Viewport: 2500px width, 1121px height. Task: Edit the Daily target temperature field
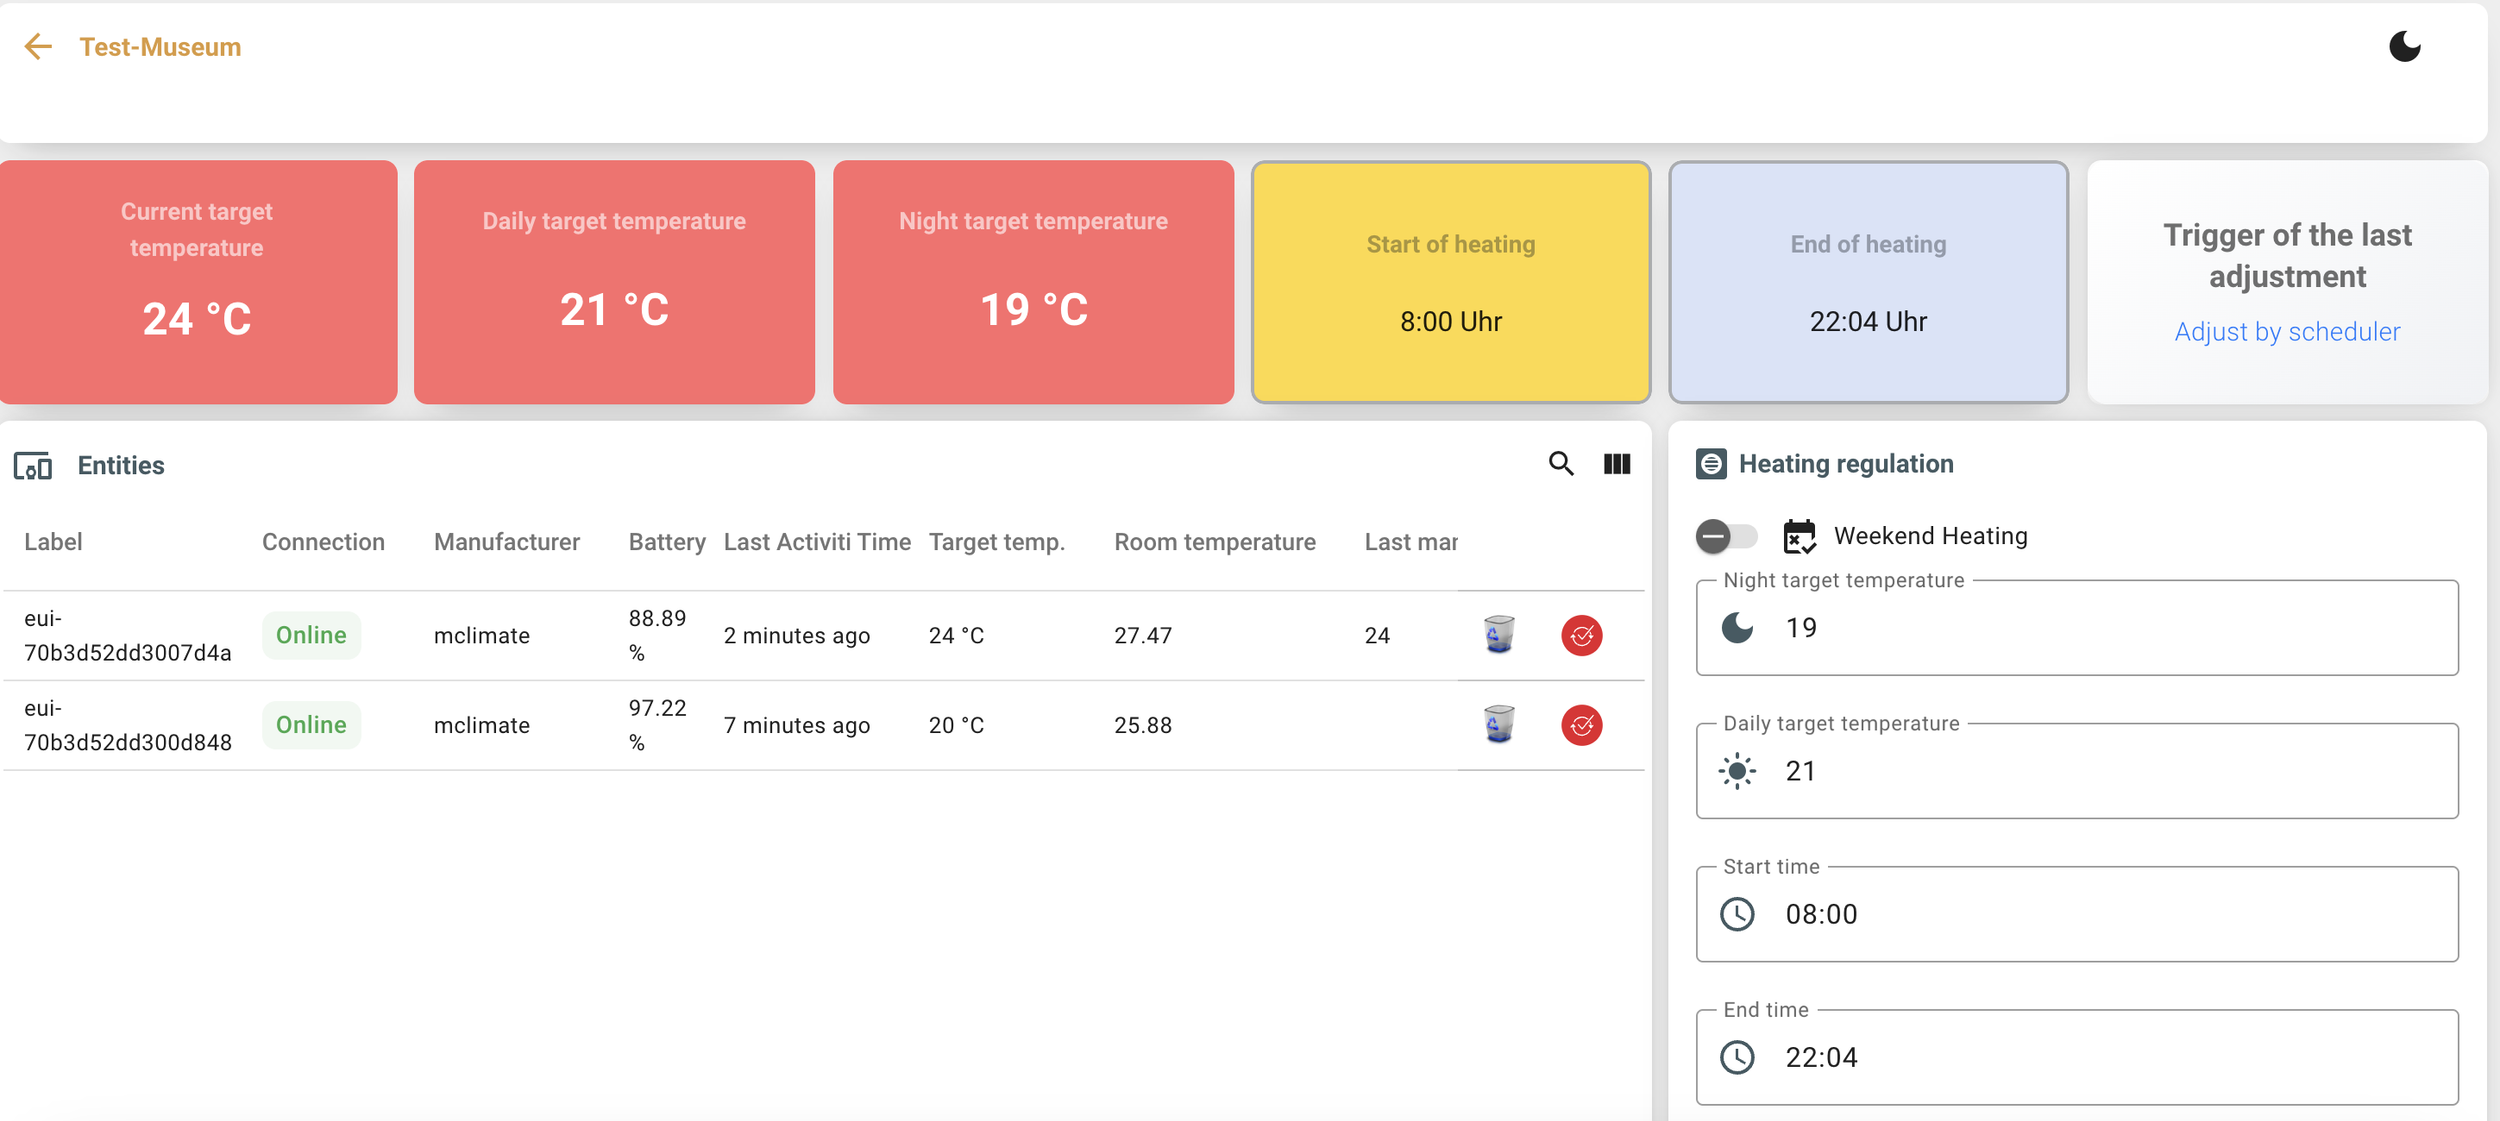click(2100, 771)
